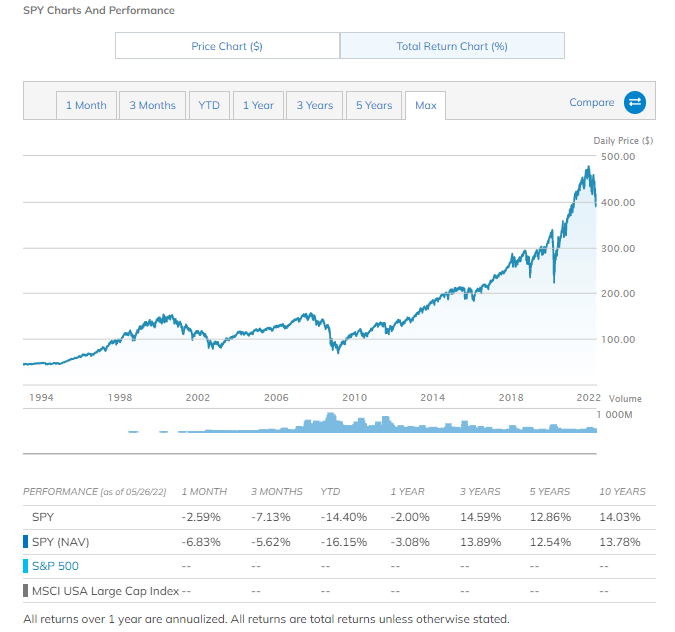The image size is (675, 632).
Task: Select the Max range tab
Action: (426, 105)
